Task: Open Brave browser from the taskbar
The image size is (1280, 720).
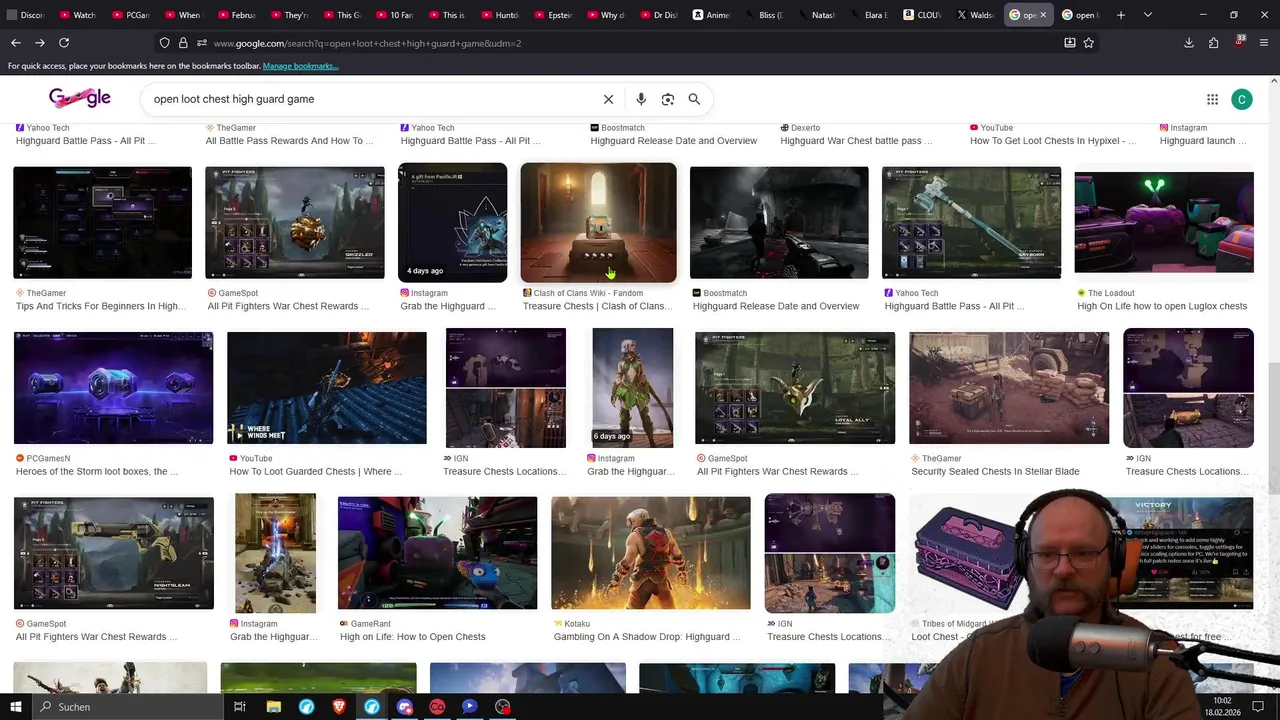Action: click(339, 707)
